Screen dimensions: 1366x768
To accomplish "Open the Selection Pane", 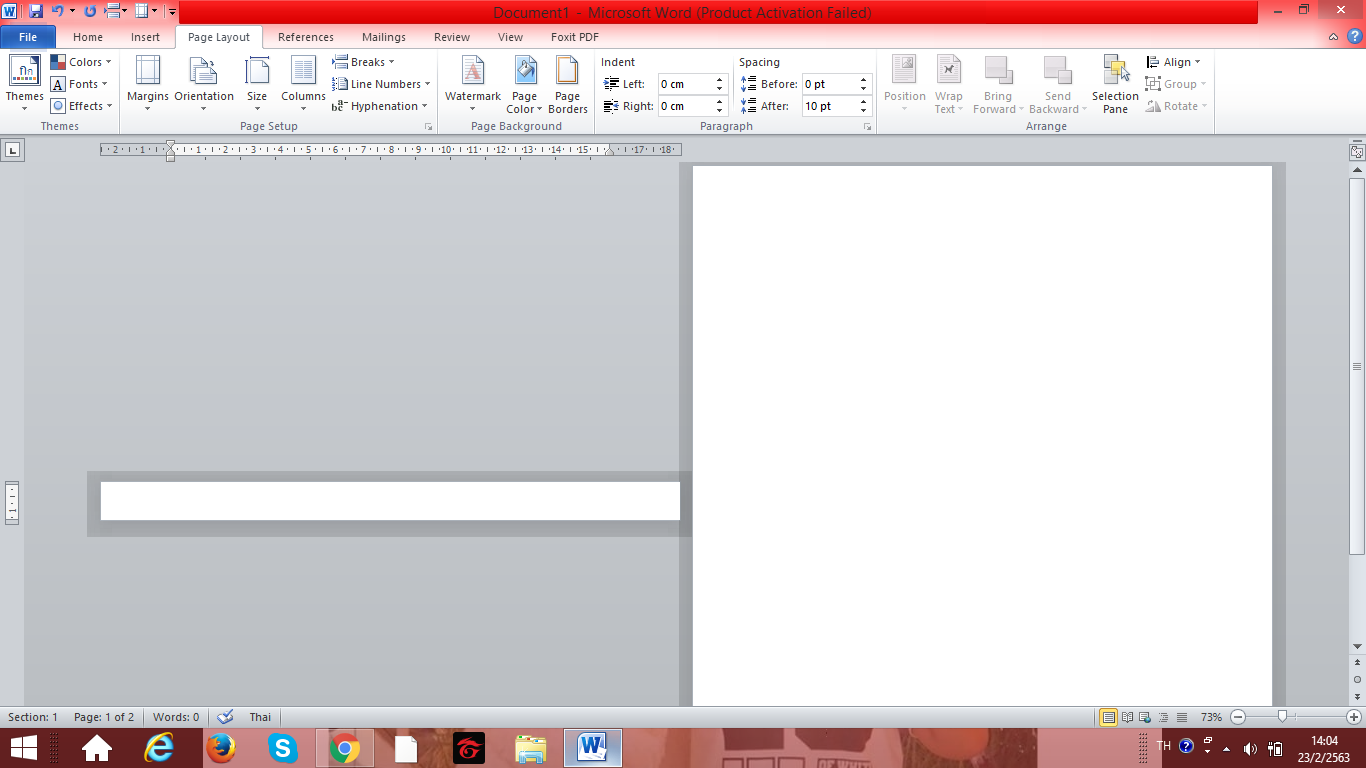I will pos(1115,80).
